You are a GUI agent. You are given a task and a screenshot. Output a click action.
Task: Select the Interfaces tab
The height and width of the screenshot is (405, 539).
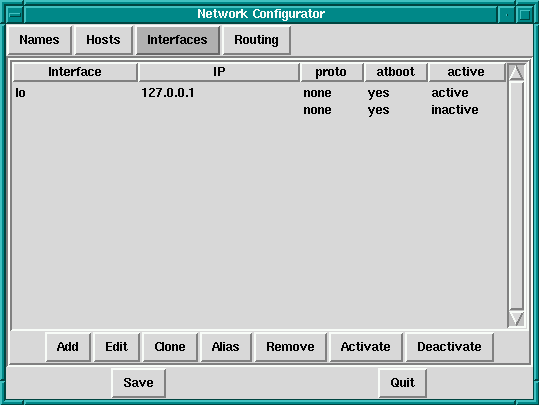pyautogui.click(x=177, y=40)
